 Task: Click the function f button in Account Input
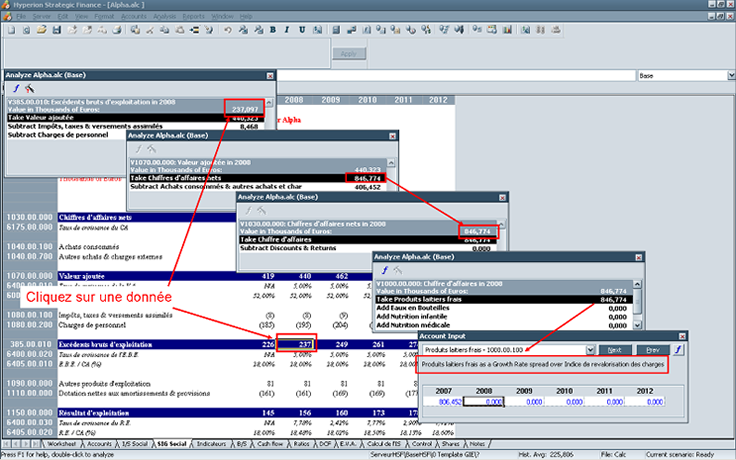[x=678, y=350]
